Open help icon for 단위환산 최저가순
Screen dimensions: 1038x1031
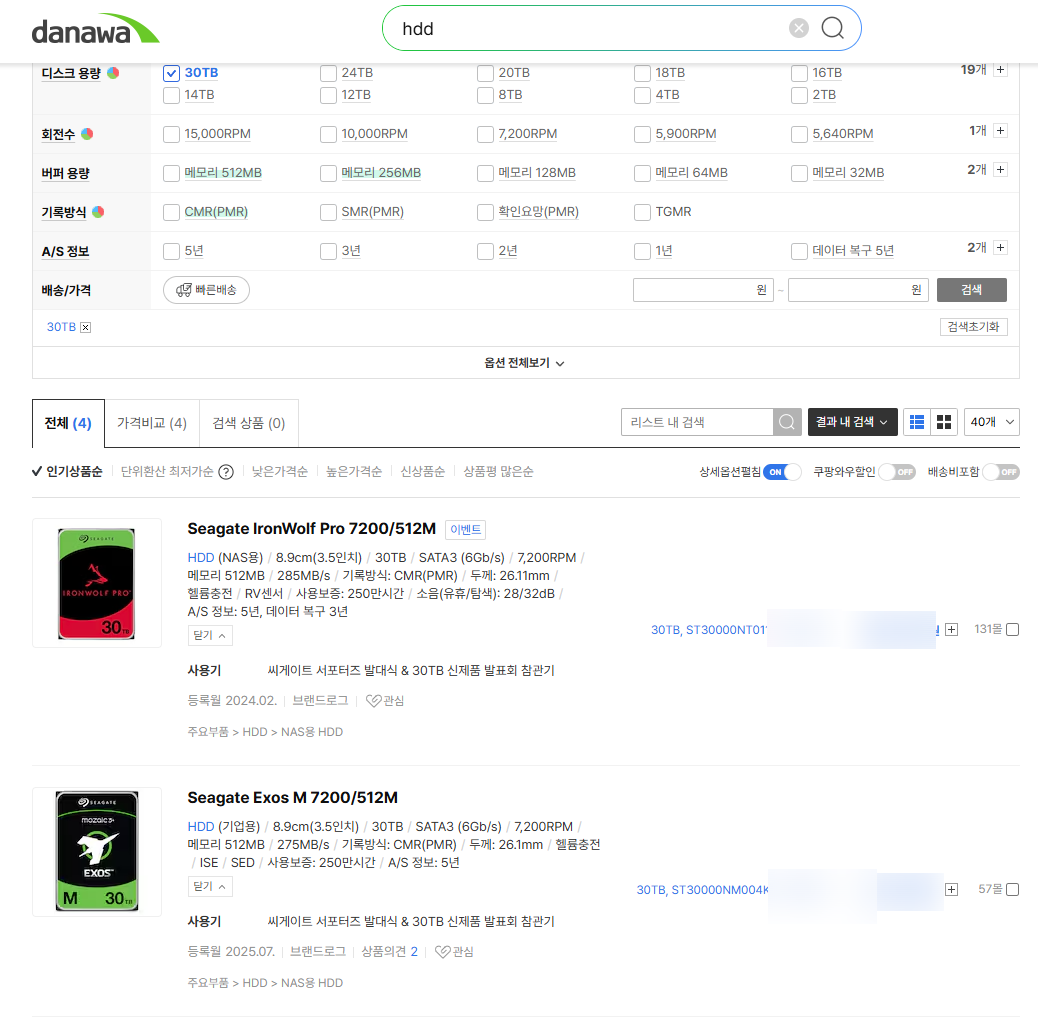[x=226, y=472]
